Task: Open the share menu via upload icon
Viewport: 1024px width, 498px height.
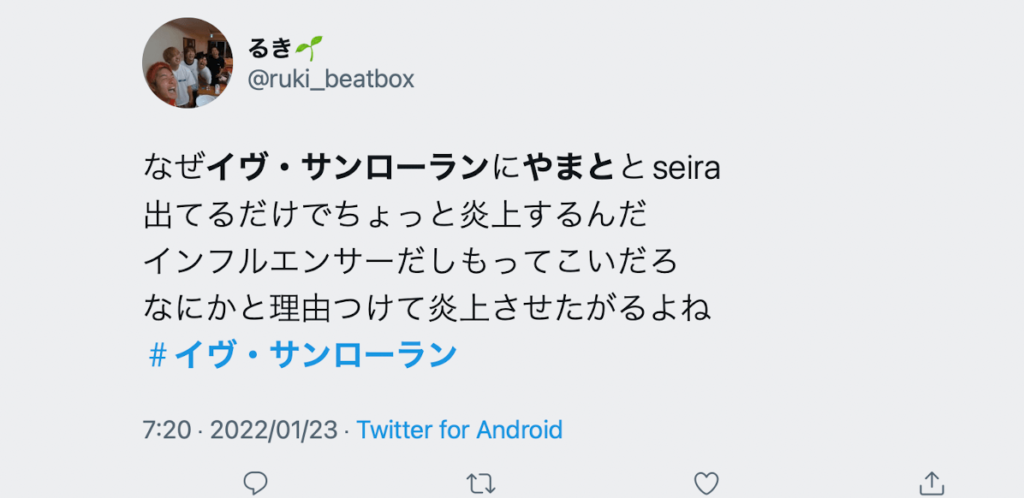Action: (x=932, y=484)
